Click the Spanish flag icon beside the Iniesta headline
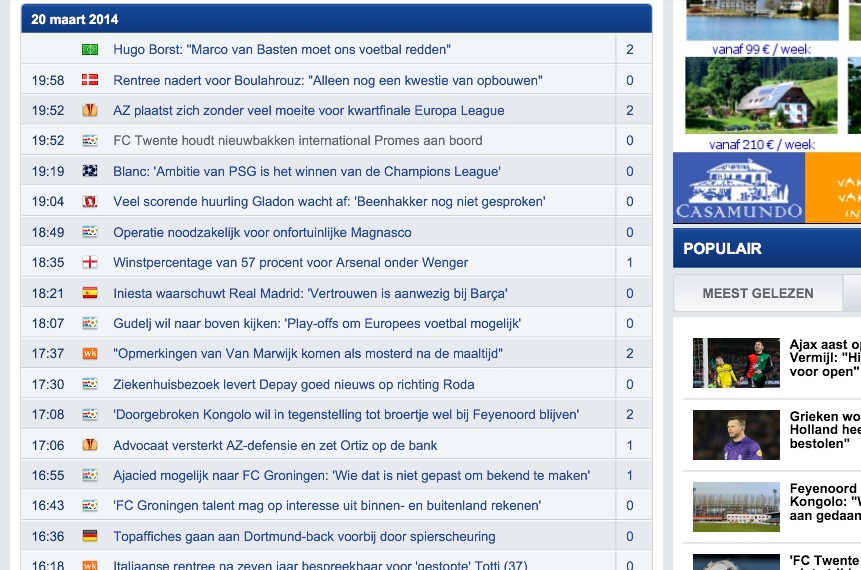 point(90,293)
